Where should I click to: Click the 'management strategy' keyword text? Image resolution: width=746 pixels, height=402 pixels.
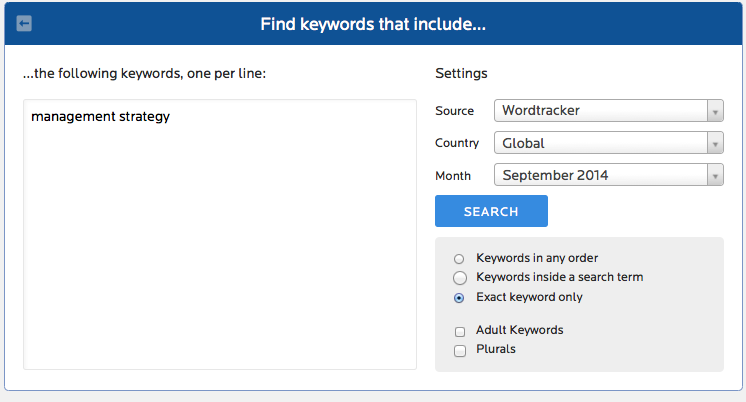[100, 117]
